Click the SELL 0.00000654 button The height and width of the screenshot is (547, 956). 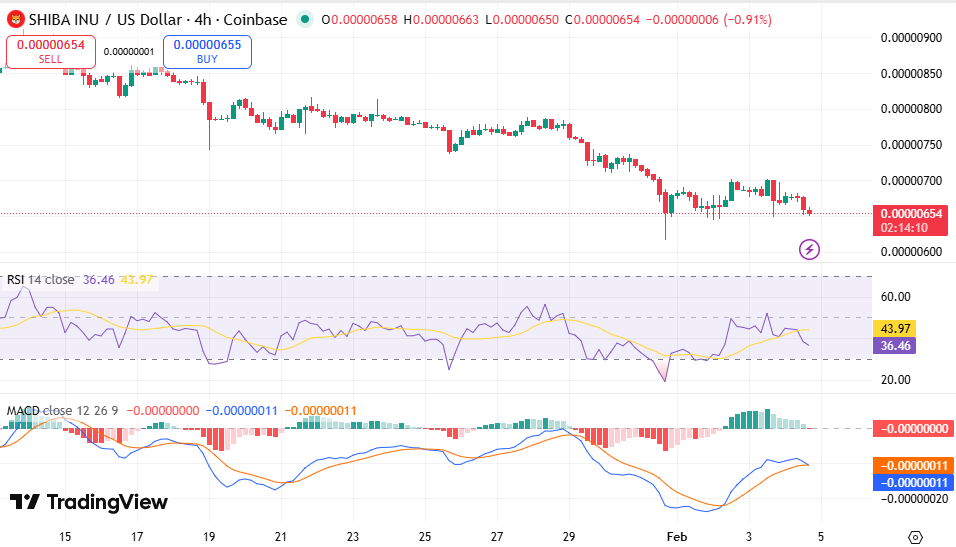pos(51,52)
